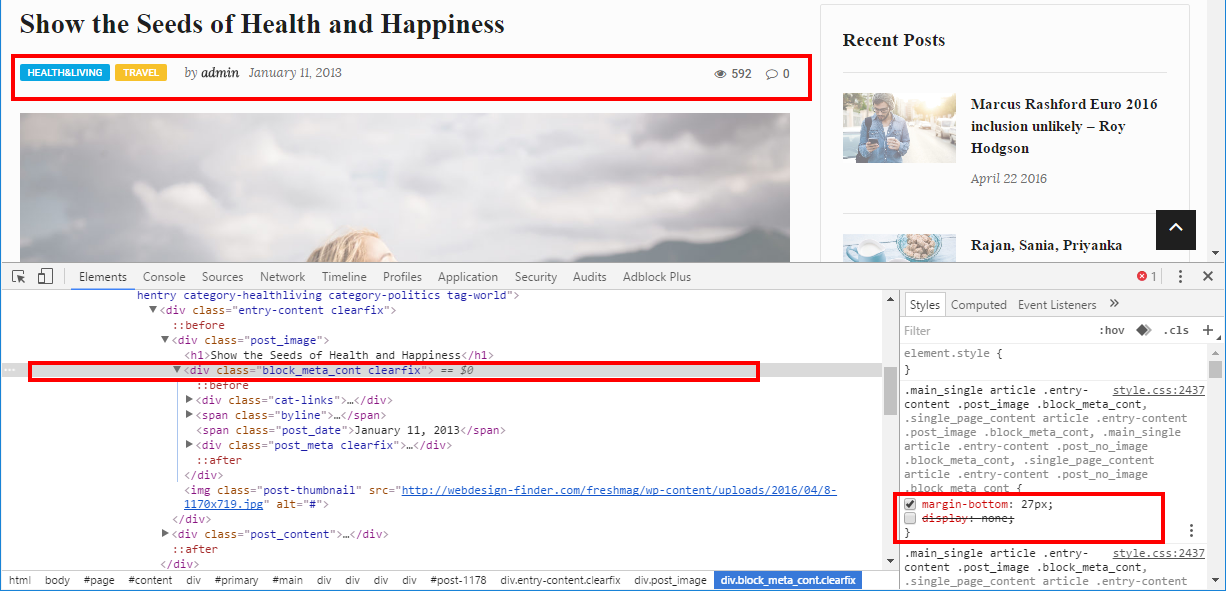The height and width of the screenshot is (591, 1226).
Task: Expand the cat-links div node
Action: pyautogui.click(x=190, y=400)
